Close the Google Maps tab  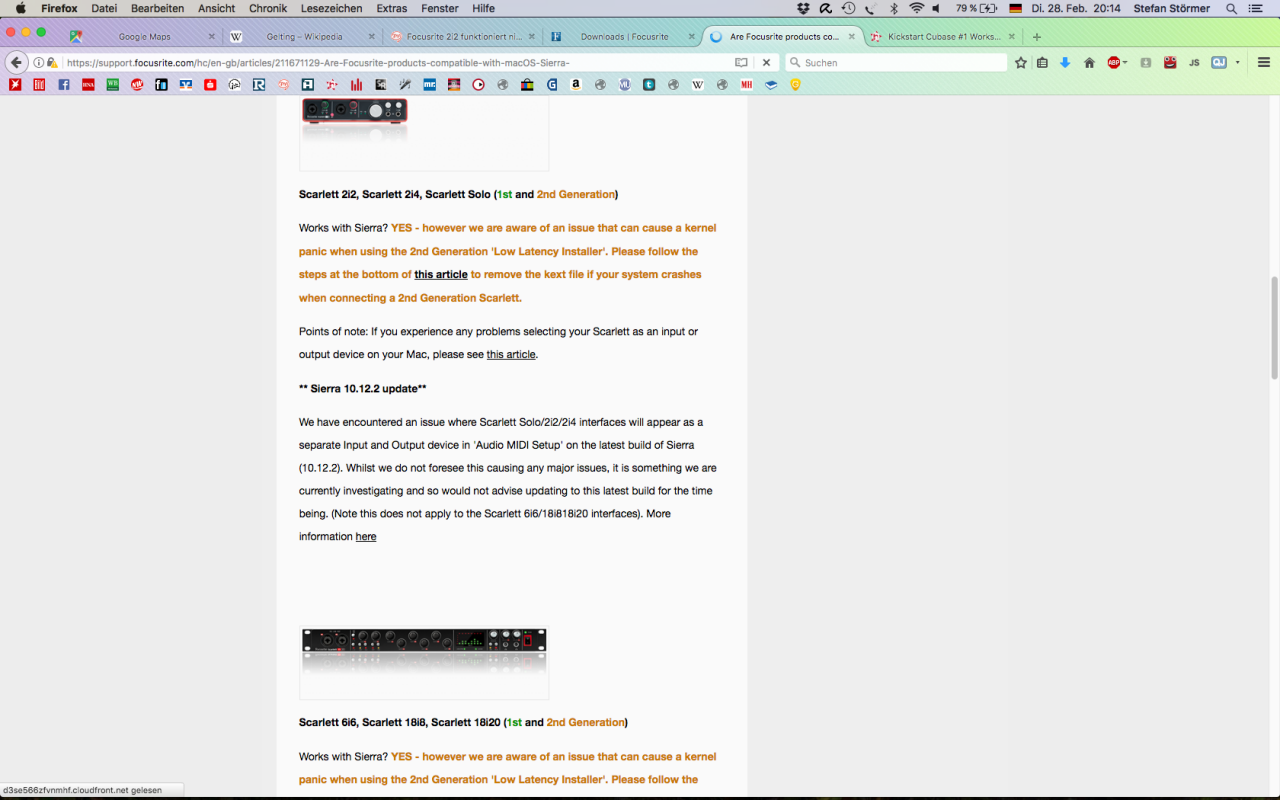tap(211, 36)
